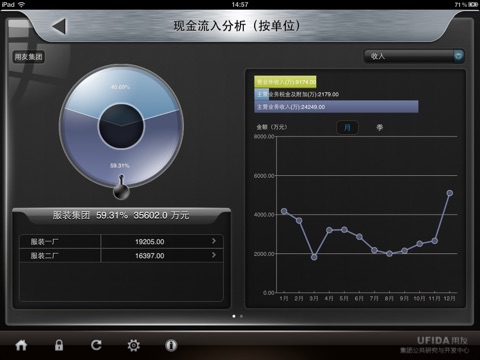
Task: Select value 16397.00 cell
Action: point(150,256)
